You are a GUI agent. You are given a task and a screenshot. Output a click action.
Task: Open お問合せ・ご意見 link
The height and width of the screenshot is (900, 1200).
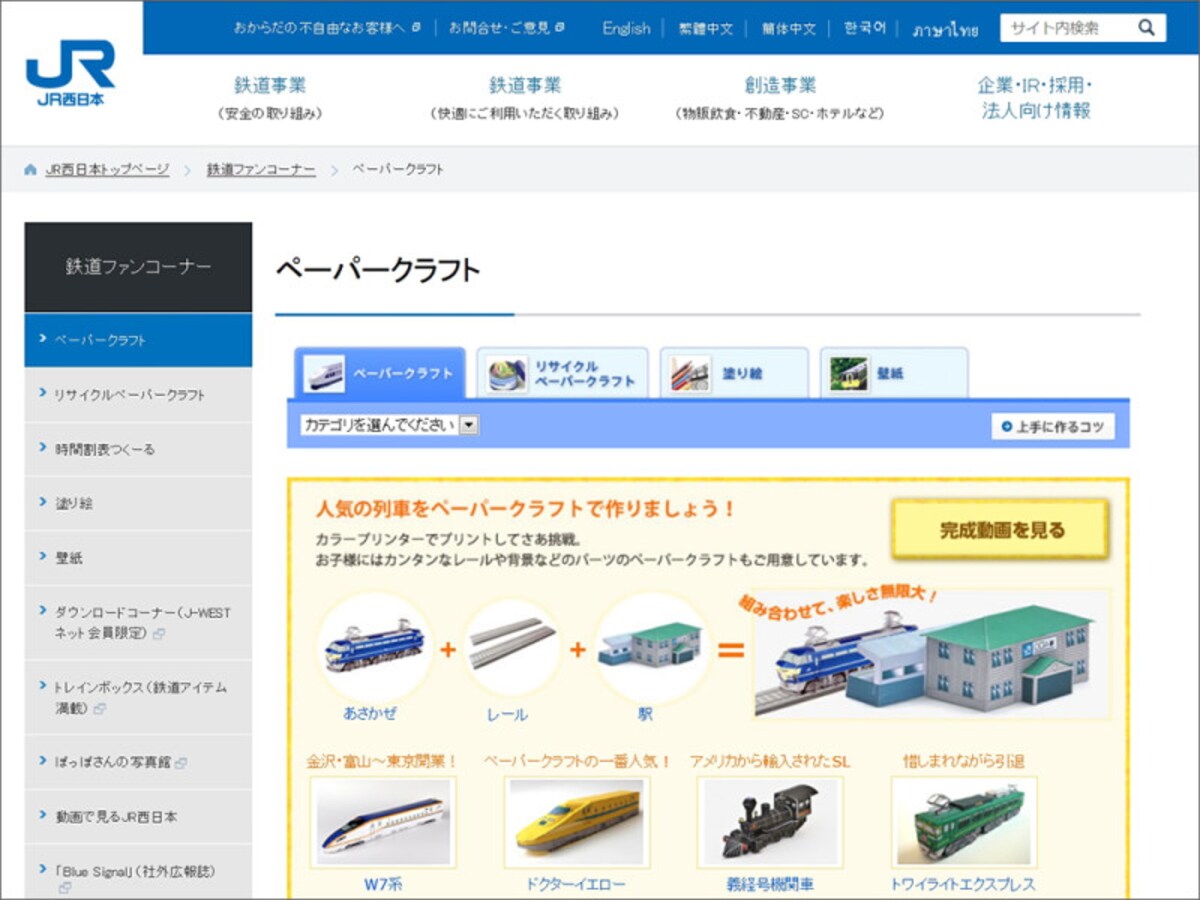click(500, 28)
